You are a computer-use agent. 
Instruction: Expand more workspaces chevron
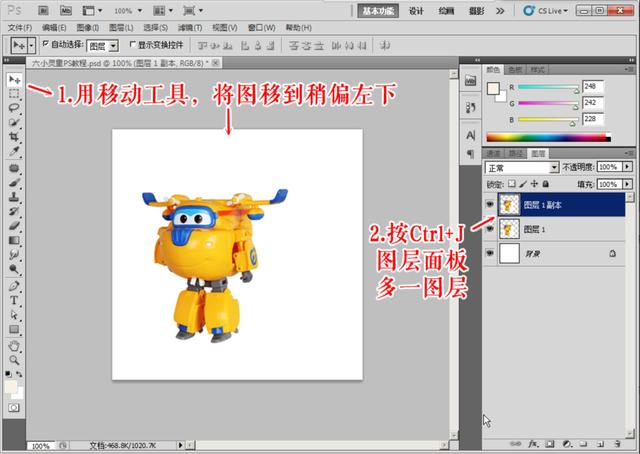click(x=500, y=11)
